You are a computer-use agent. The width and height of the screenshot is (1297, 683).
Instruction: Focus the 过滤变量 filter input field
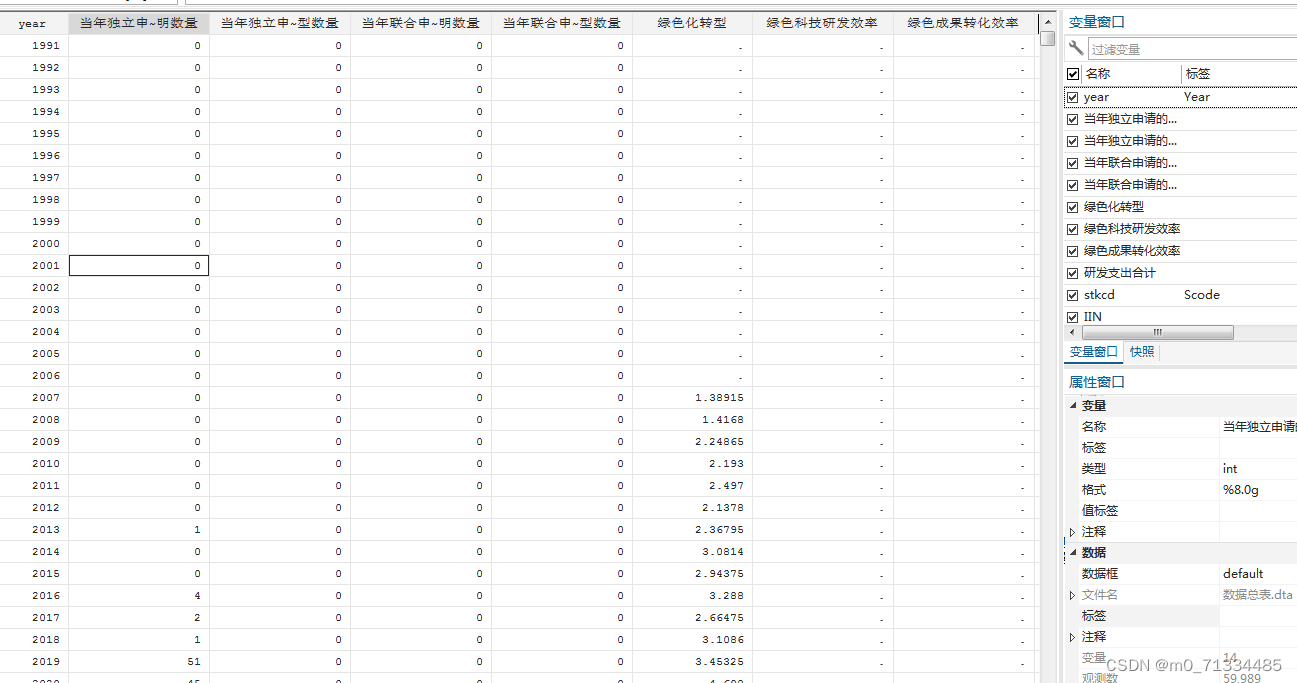(x=1192, y=49)
